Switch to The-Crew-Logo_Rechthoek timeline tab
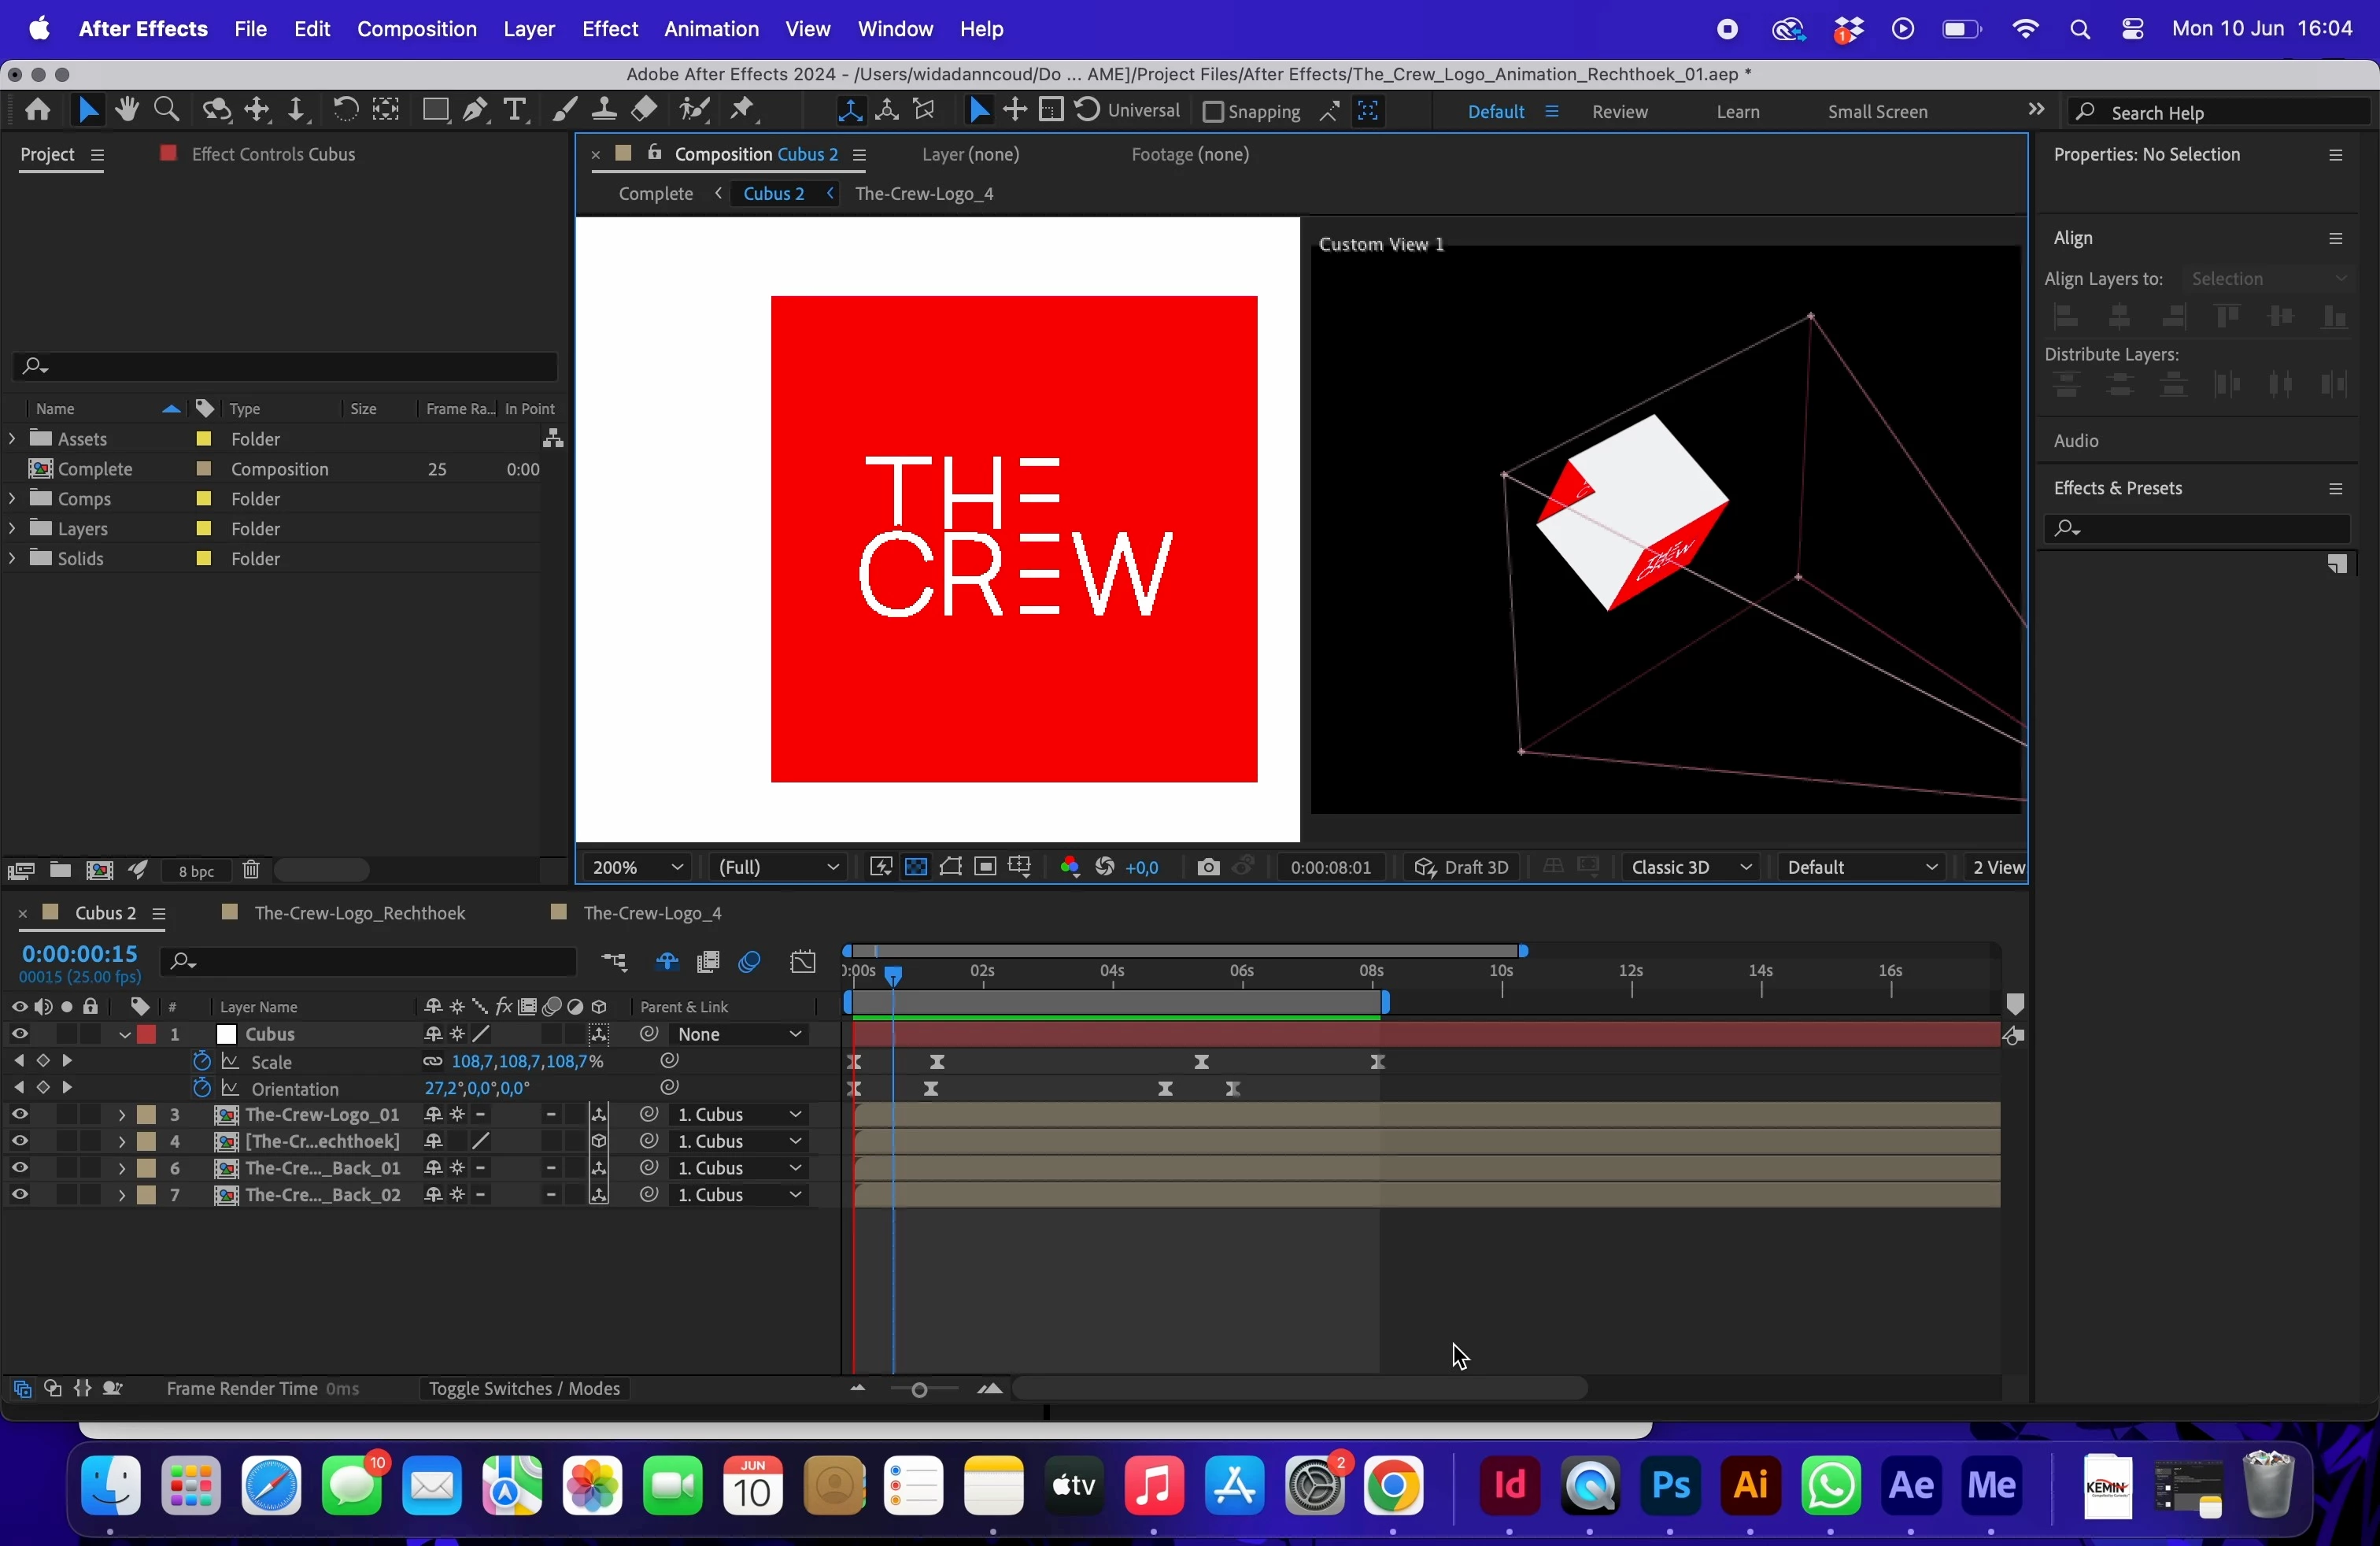This screenshot has height=1546, width=2380. tap(359, 914)
